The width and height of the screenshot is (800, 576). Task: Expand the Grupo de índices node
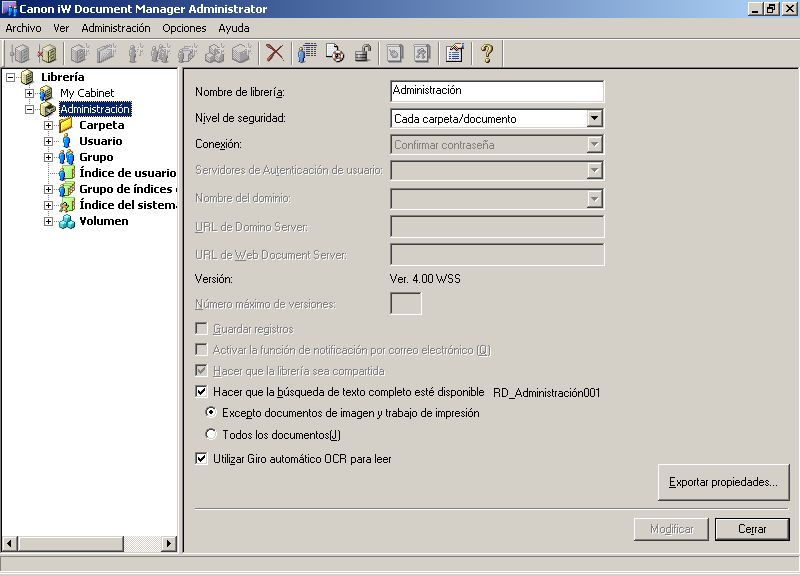point(48,190)
